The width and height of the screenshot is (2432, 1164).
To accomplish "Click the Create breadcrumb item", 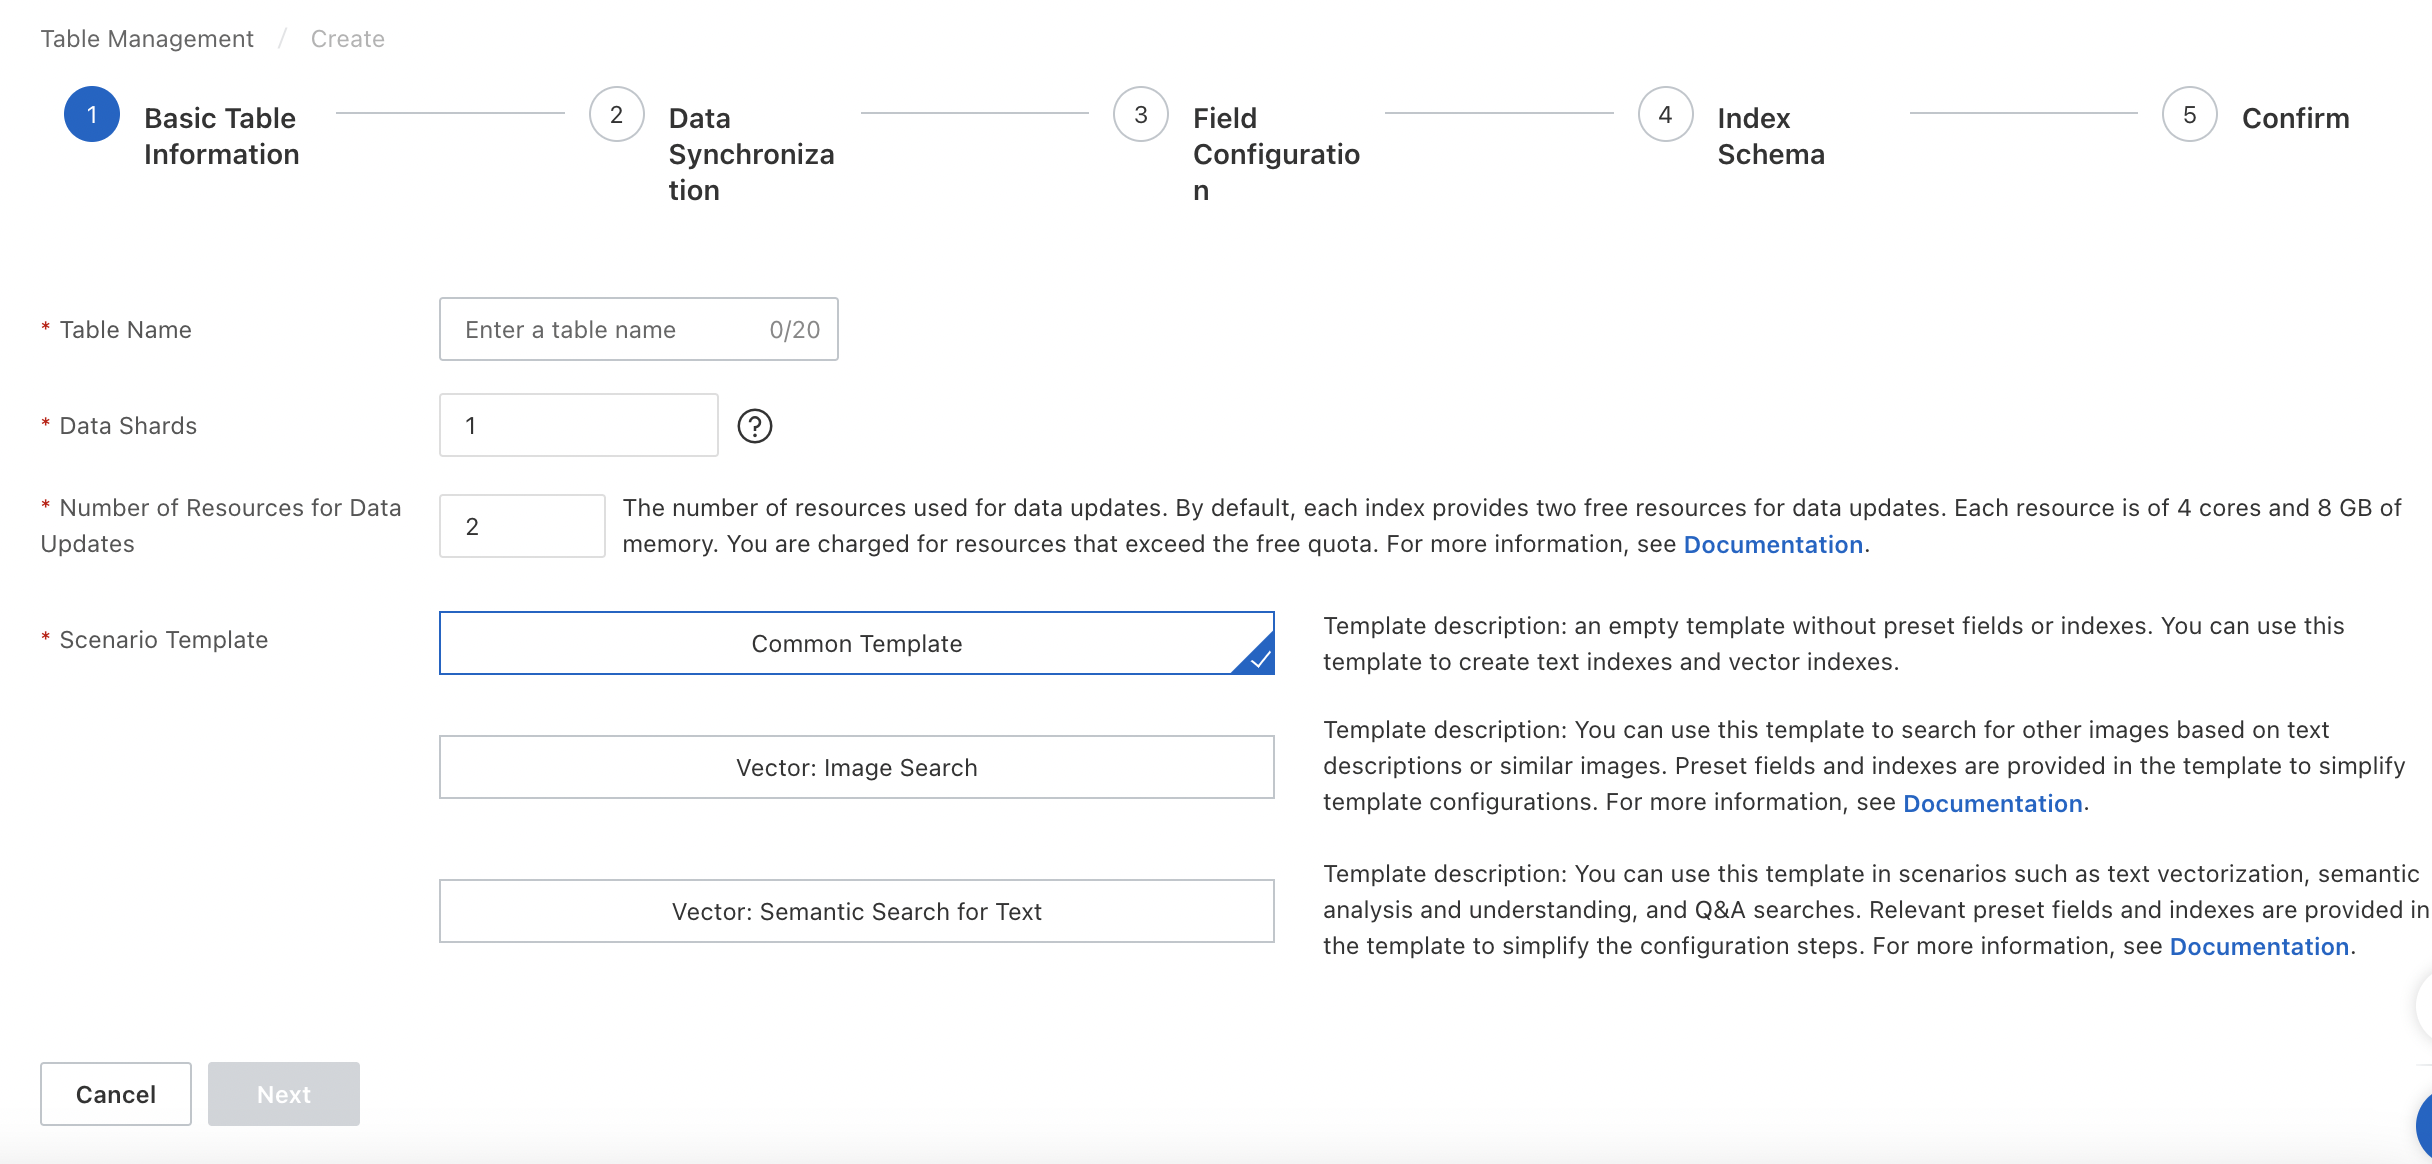I will [x=347, y=39].
